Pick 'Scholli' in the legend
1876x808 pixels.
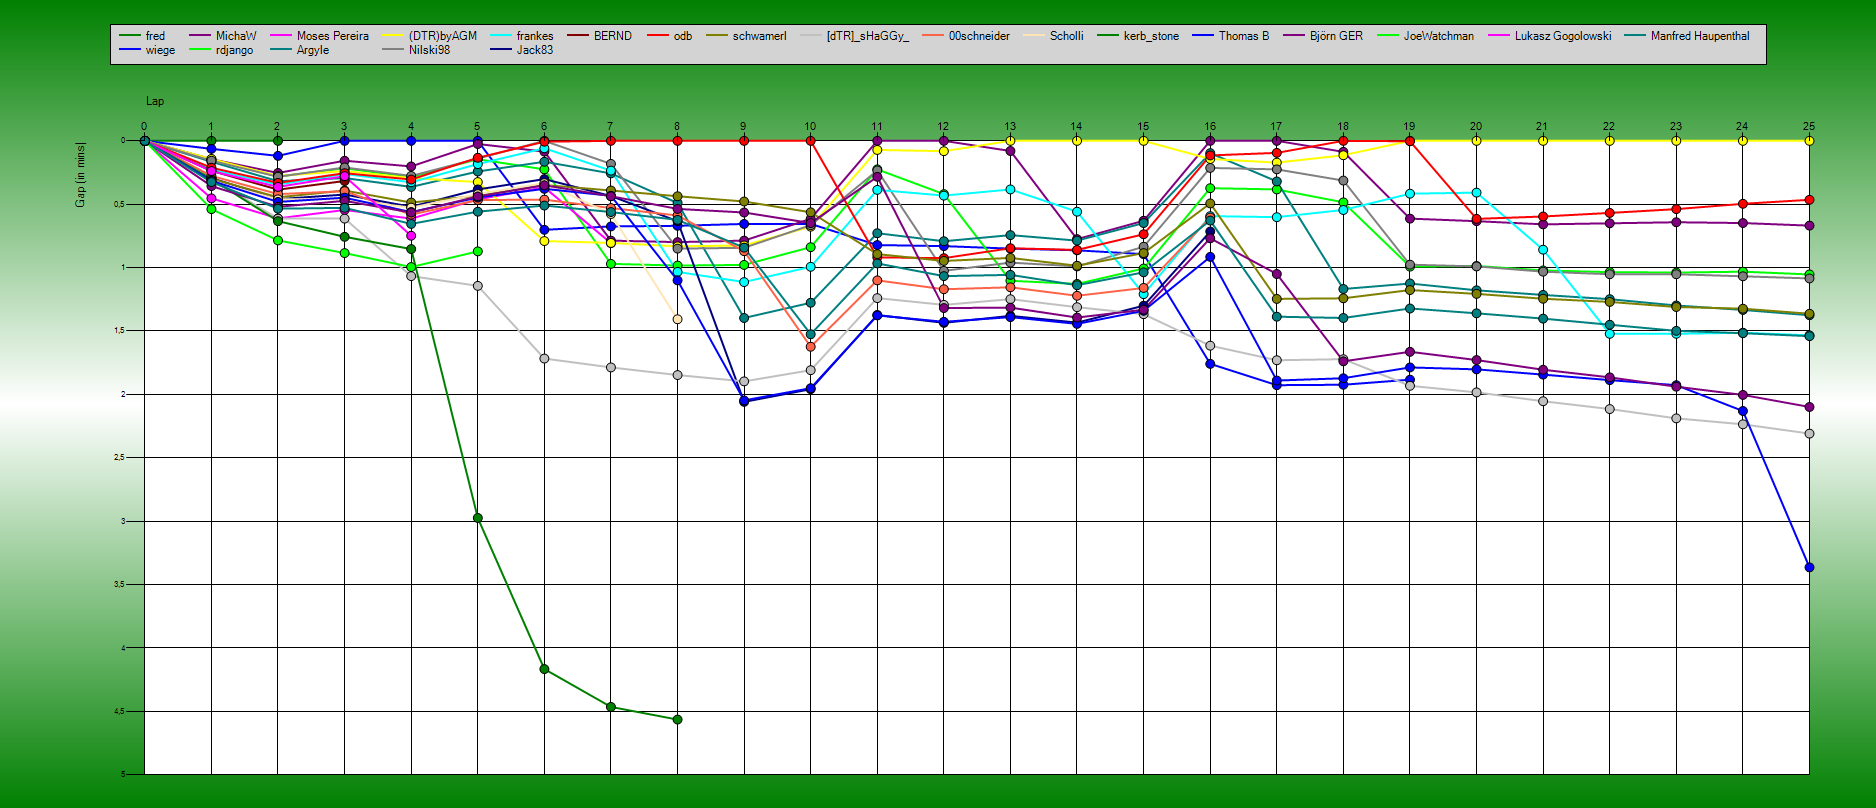click(1067, 36)
